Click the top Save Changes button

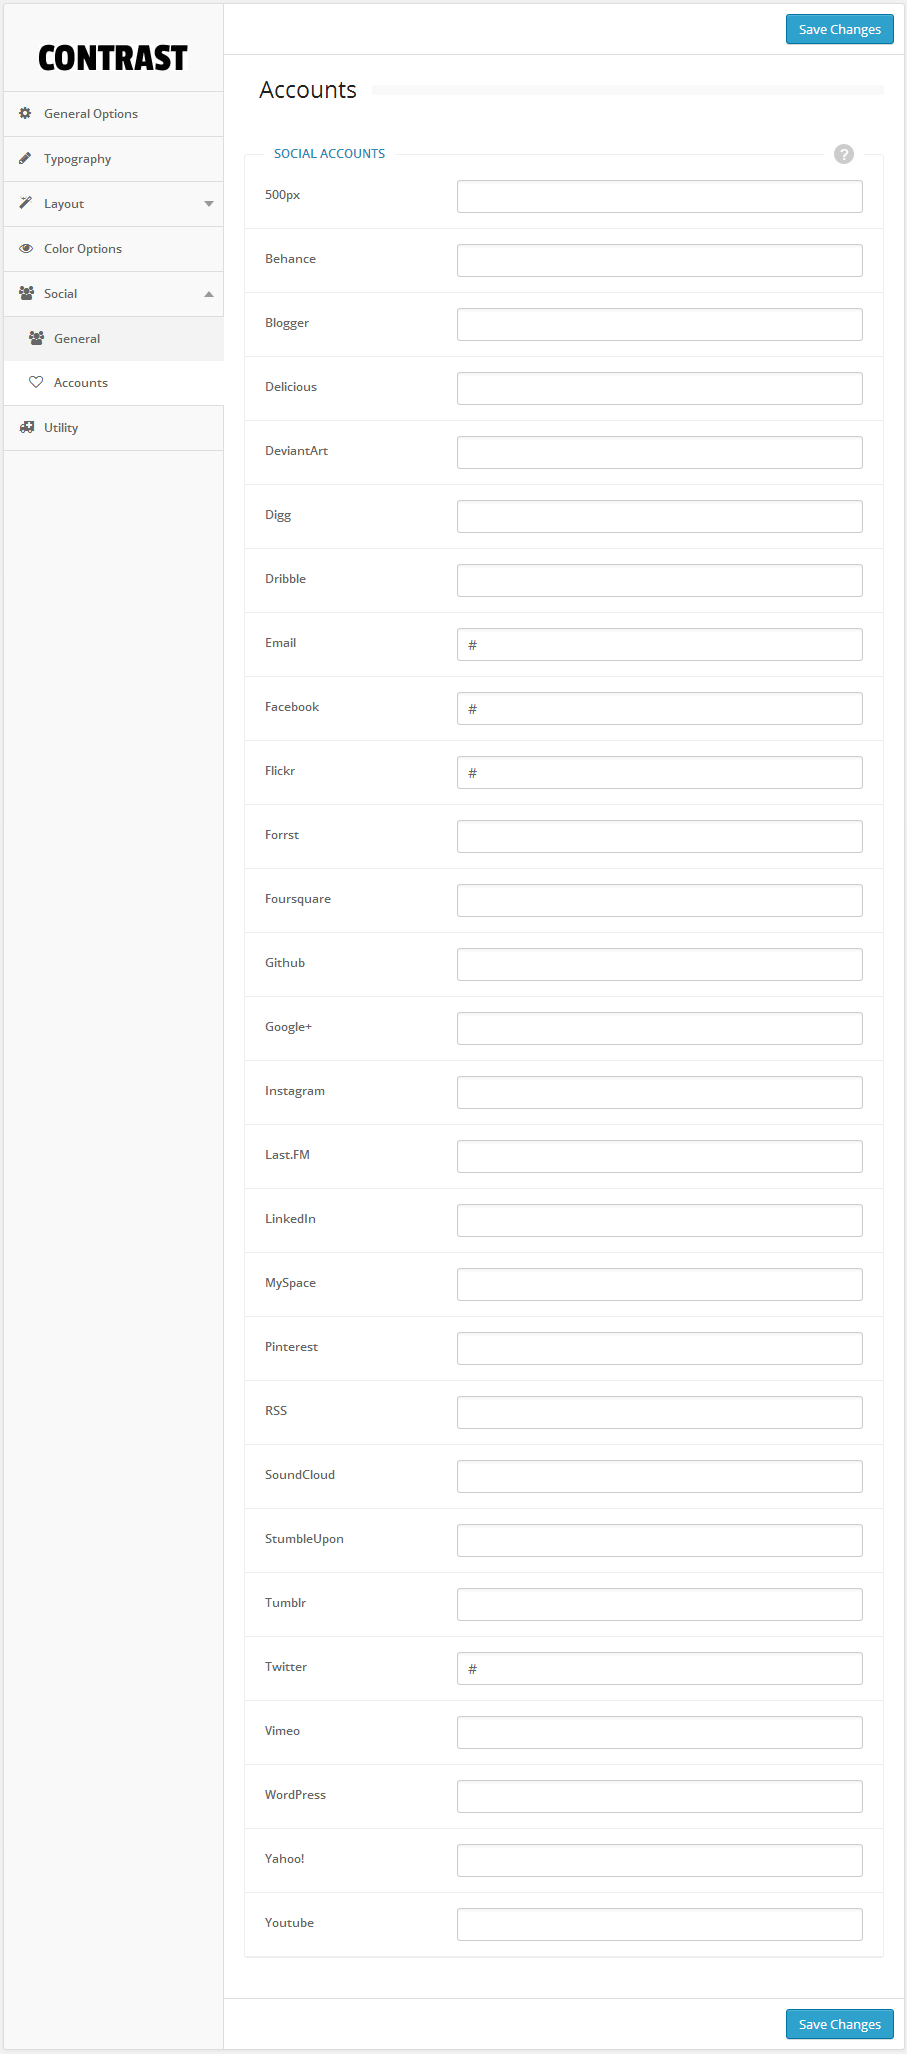pyautogui.click(x=839, y=29)
